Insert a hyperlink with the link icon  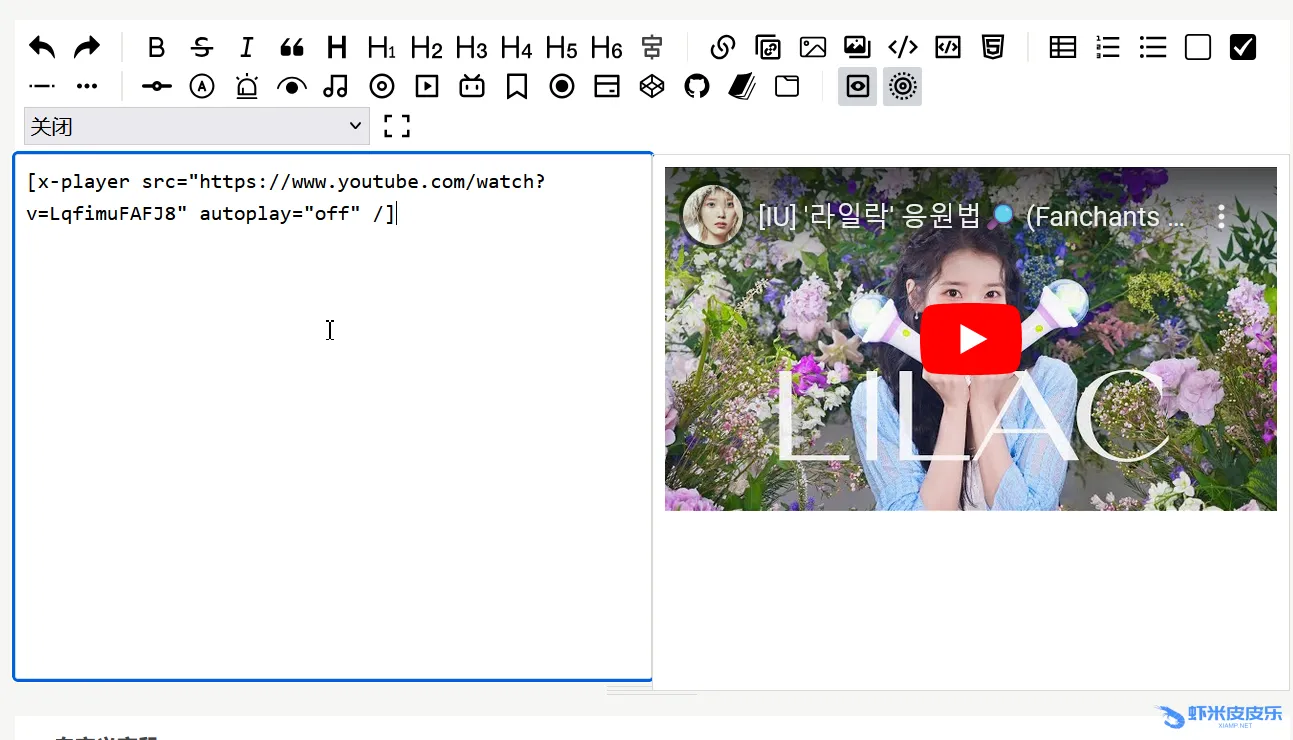point(722,47)
